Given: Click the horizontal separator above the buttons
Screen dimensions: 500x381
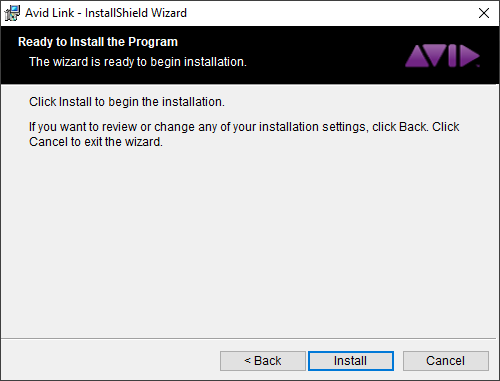Looking at the screenshot, I should pyautogui.click(x=248, y=339).
